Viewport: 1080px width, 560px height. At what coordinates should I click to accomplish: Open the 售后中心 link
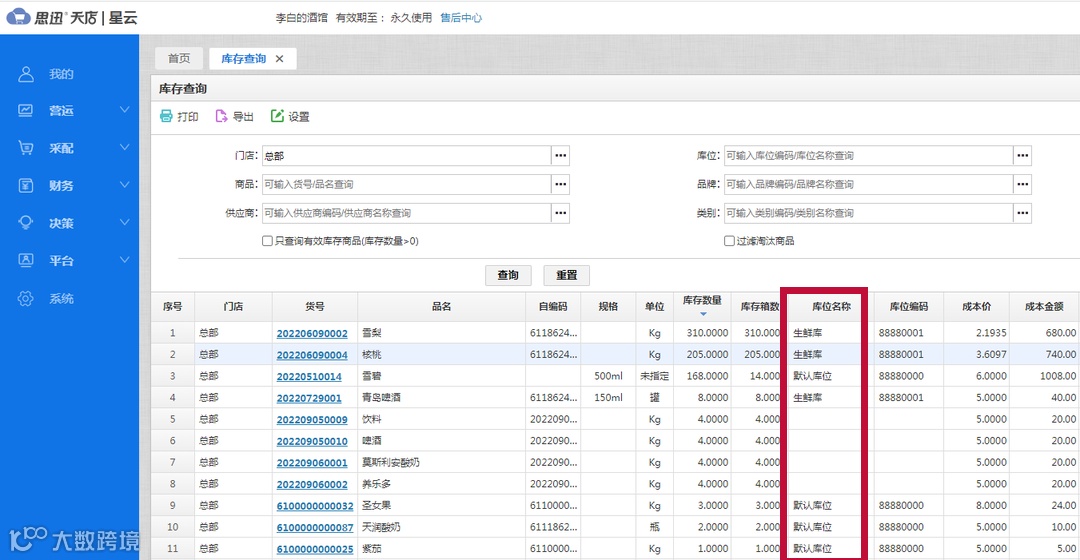(461, 18)
